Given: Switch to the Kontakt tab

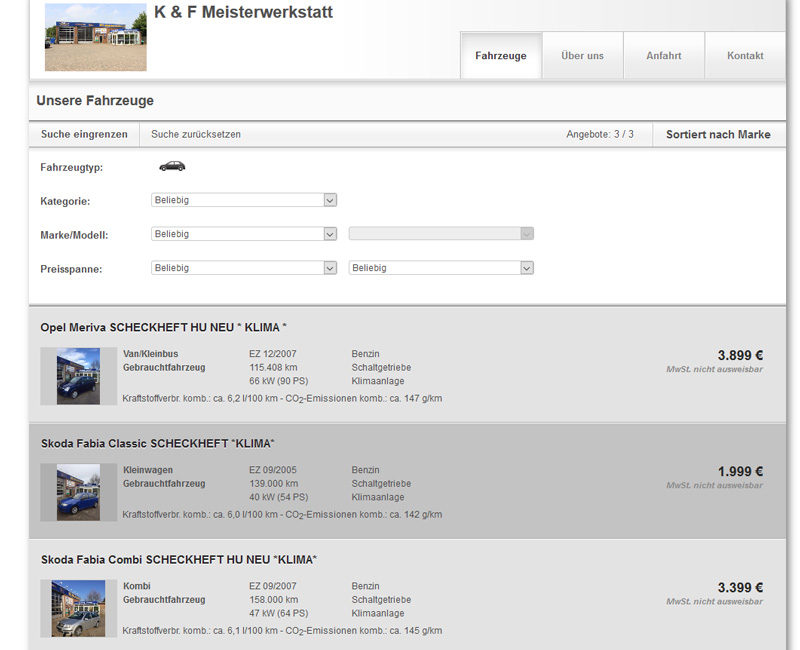Looking at the screenshot, I should 745,56.
